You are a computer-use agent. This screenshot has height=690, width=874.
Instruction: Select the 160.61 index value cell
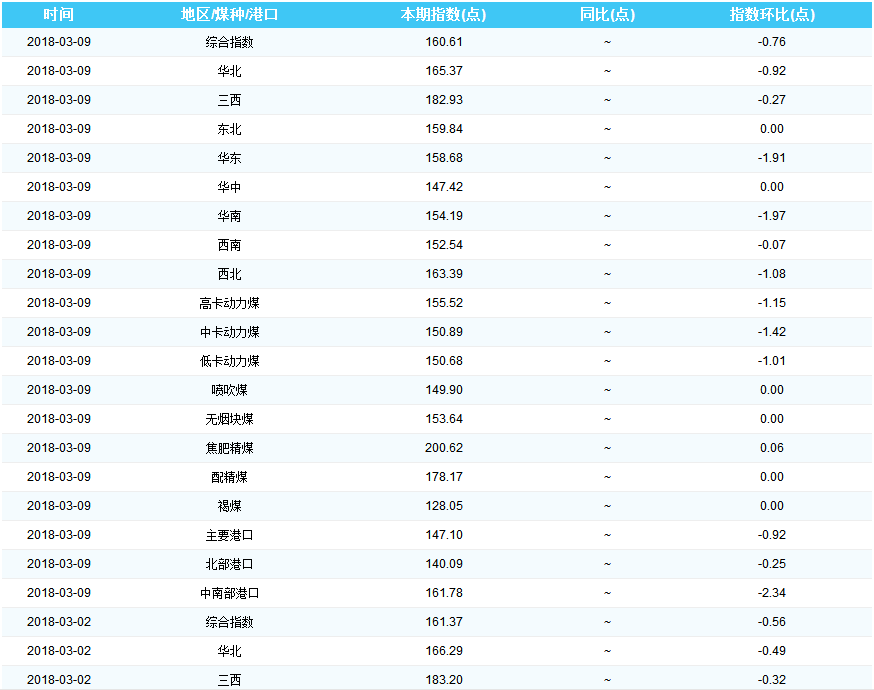click(443, 42)
